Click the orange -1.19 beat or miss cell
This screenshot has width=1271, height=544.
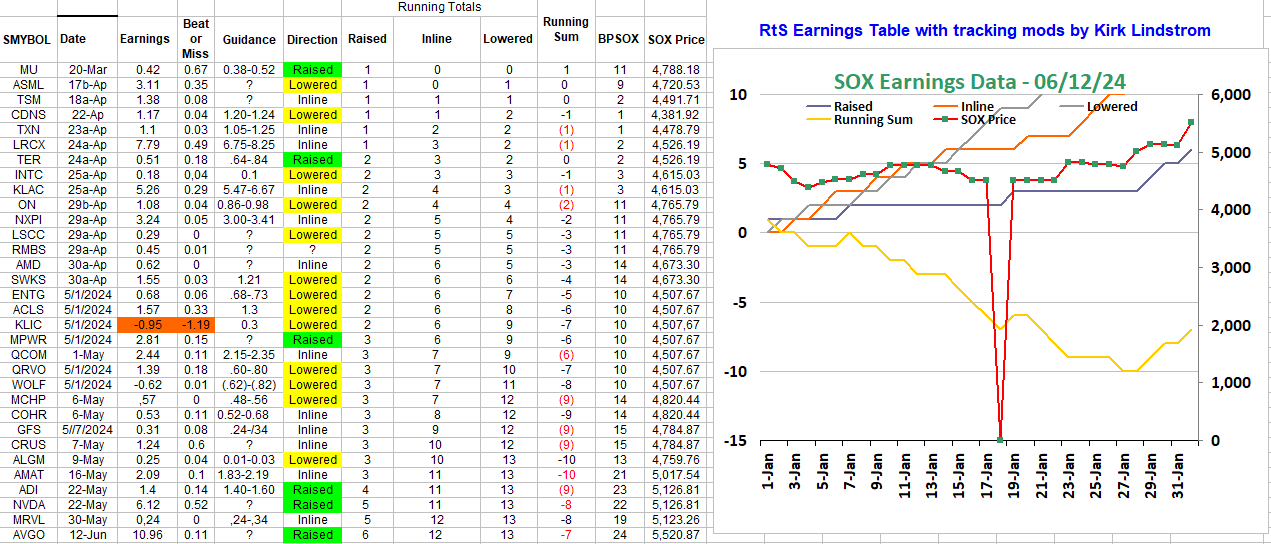coord(195,325)
